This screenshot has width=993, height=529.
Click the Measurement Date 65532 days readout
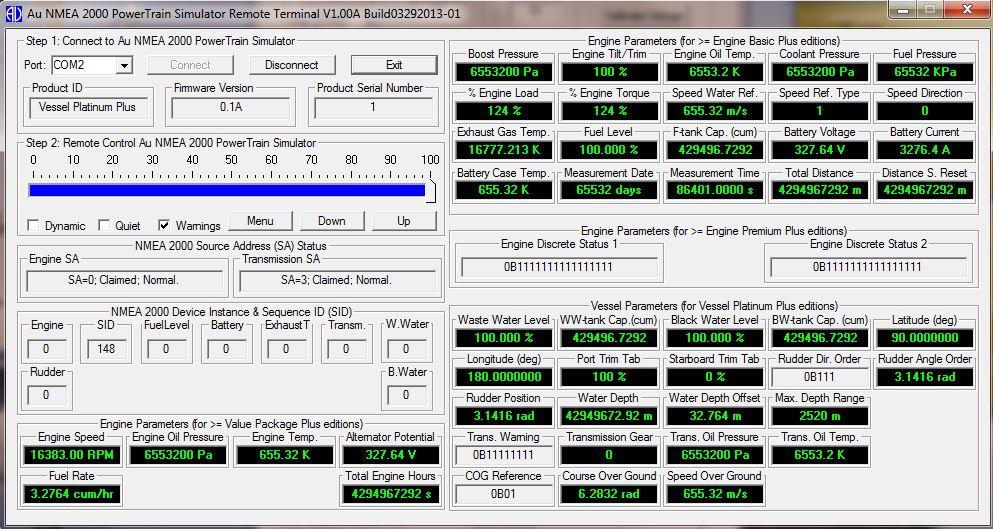(x=608, y=190)
